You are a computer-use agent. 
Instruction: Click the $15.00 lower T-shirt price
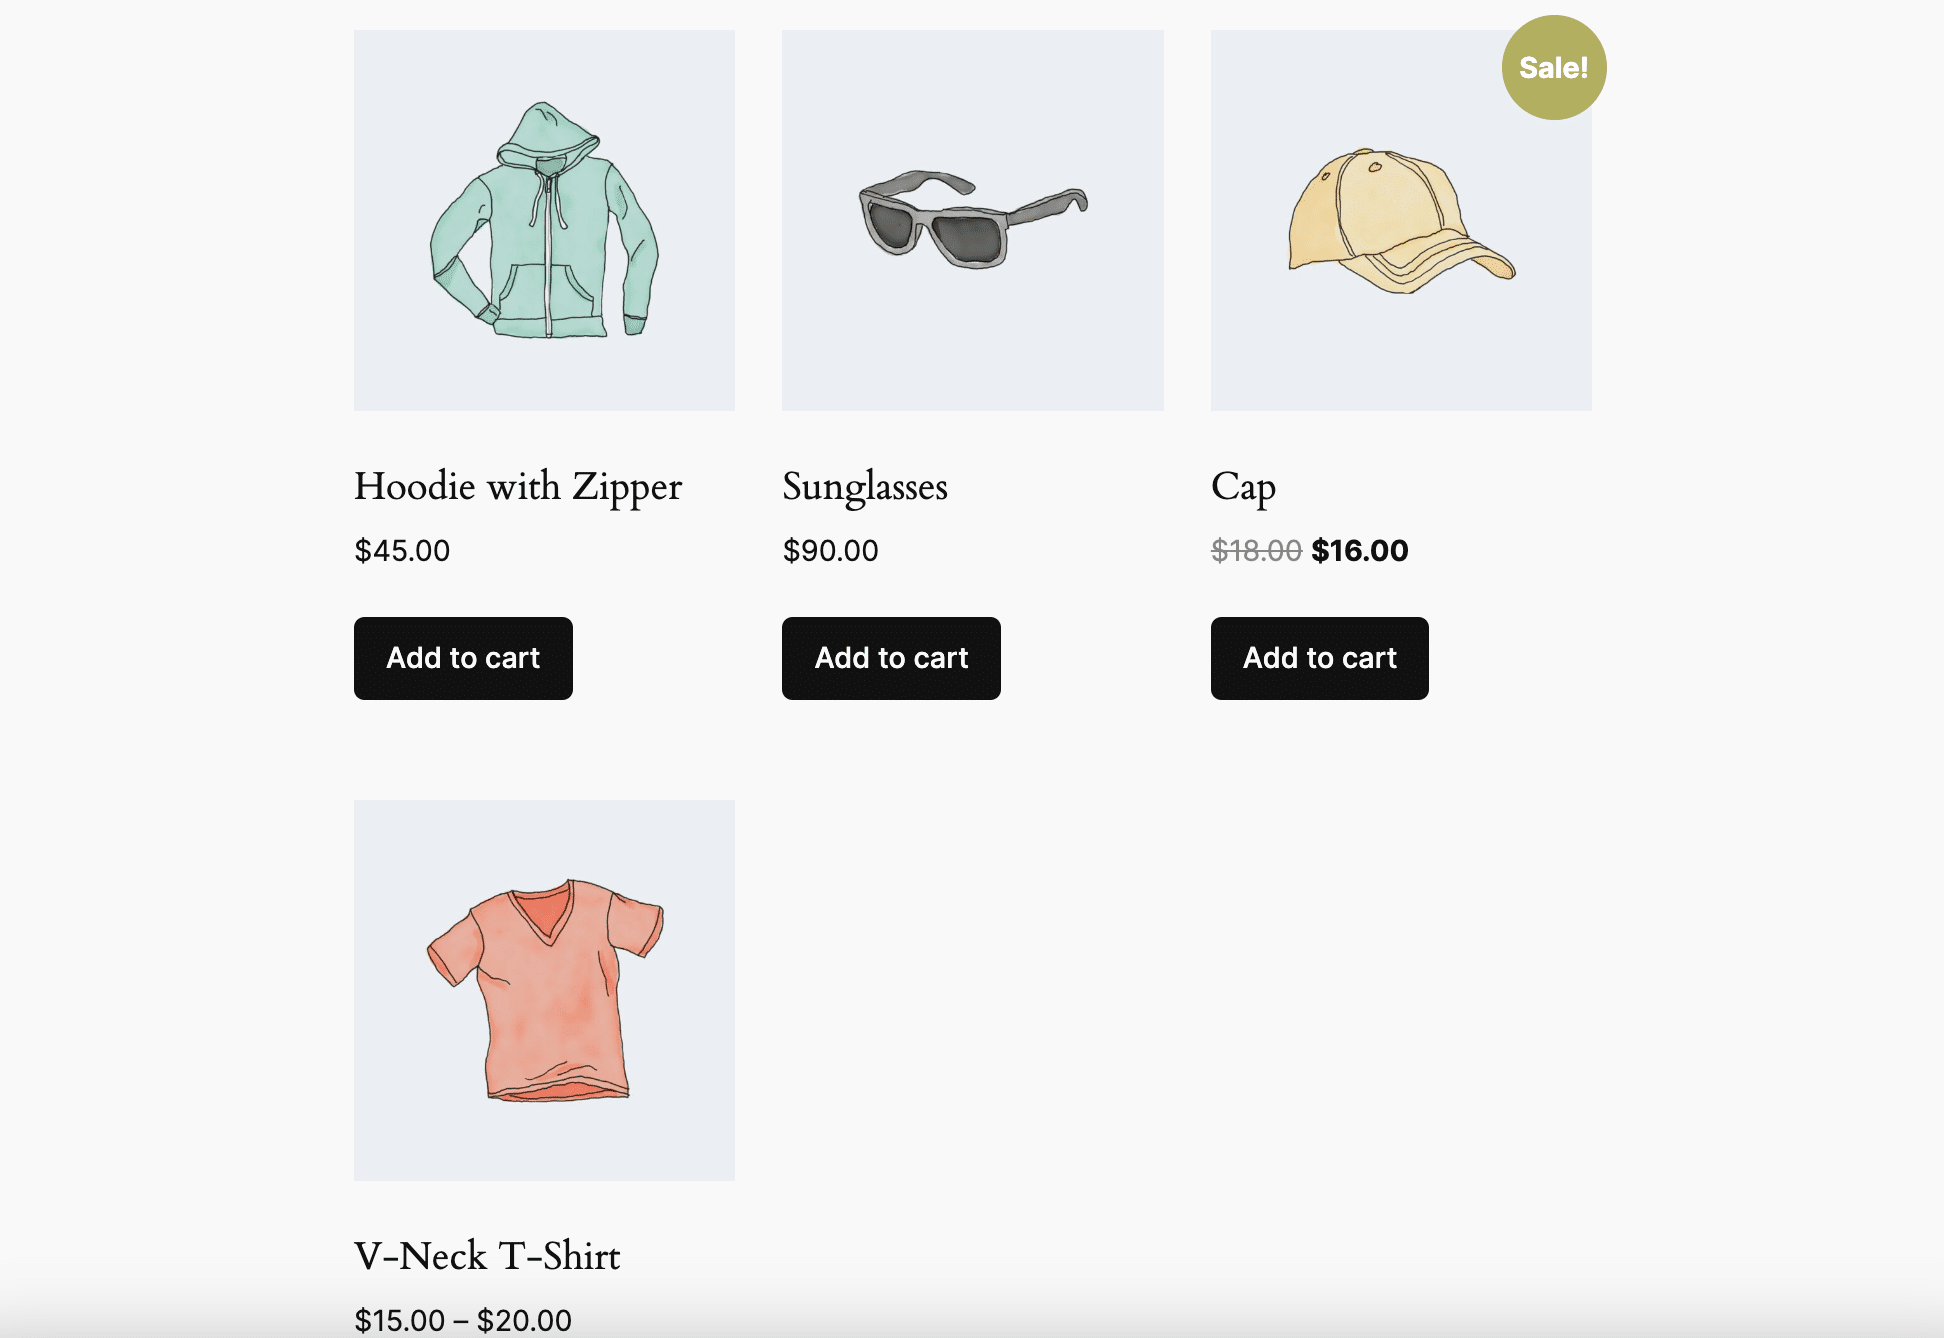point(399,1321)
